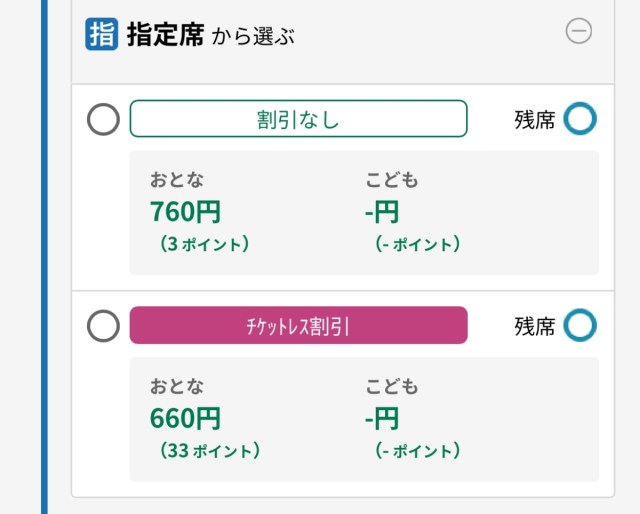Viewport: 640px width, 514px height.
Task: Click the blue 指 reserved seat icon
Action: [102, 34]
